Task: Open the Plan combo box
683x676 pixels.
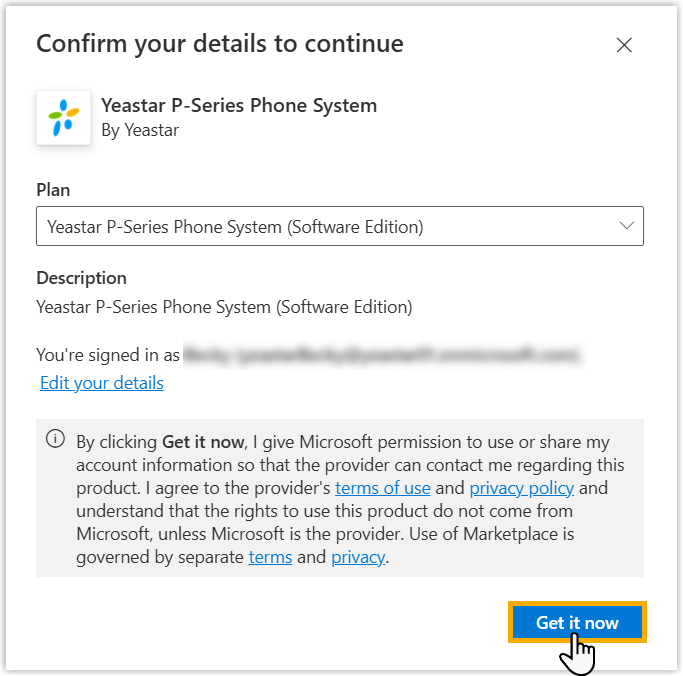Action: point(330,227)
